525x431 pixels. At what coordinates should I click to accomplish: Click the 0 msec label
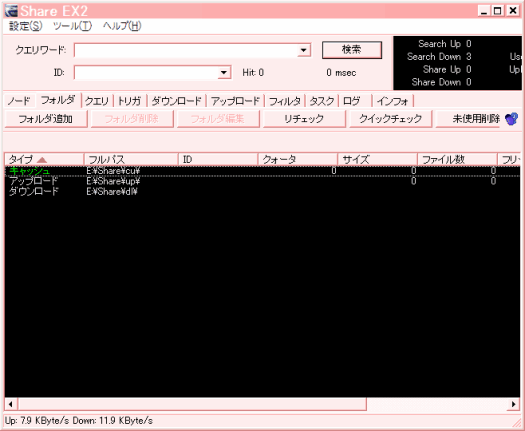[341, 73]
